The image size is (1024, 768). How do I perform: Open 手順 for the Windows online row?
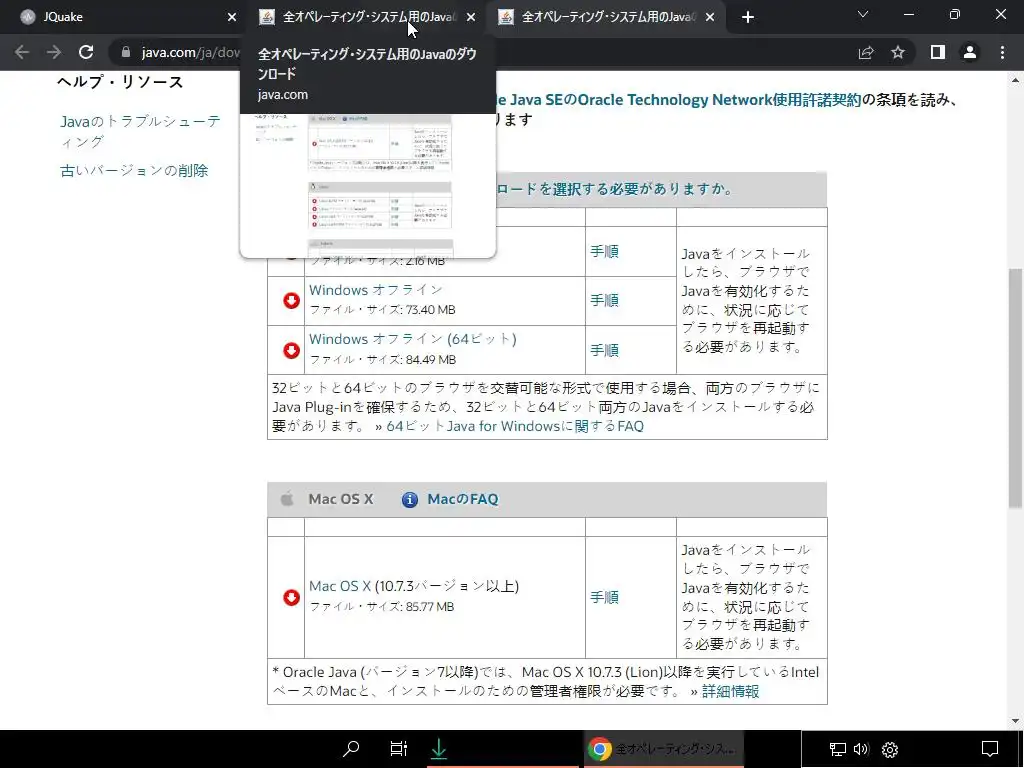coord(604,251)
